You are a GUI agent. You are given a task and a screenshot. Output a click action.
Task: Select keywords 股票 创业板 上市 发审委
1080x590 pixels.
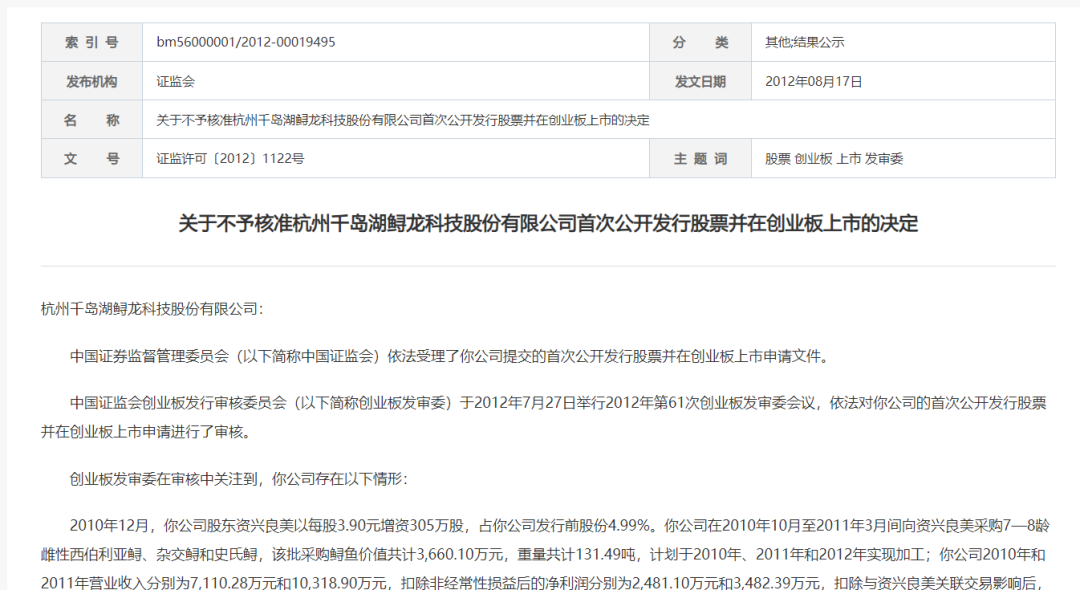(x=833, y=158)
